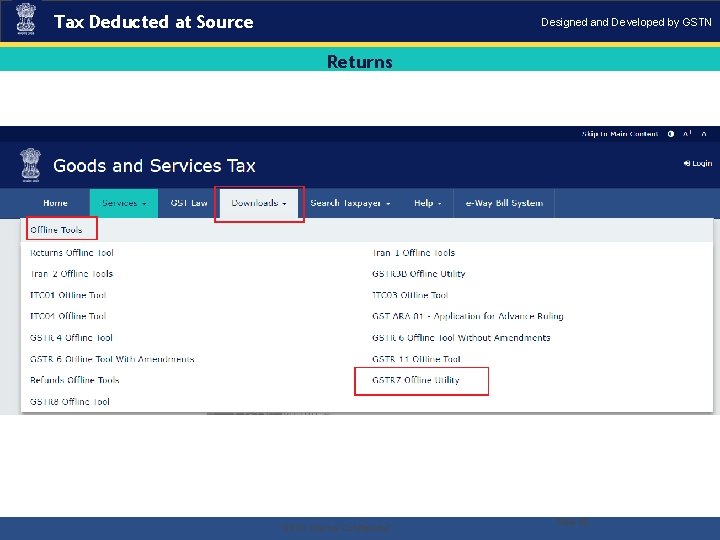Open the GST Law menu item
Viewport: 720px width, 540px height.
click(x=189, y=203)
